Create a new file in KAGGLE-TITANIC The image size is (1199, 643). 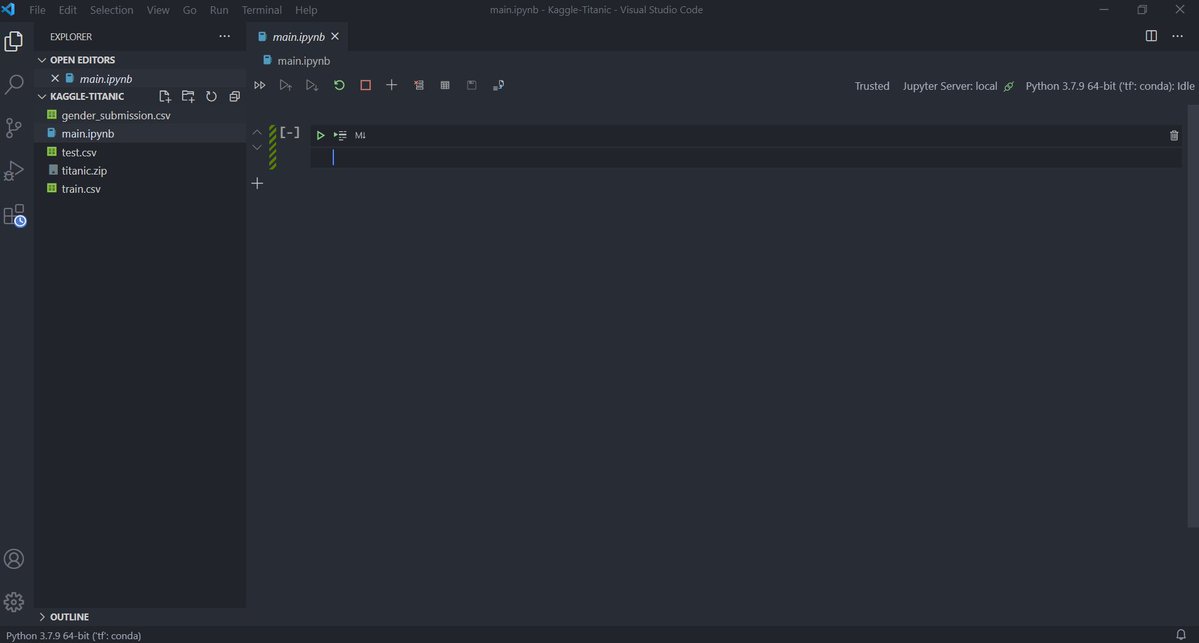pos(164,96)
